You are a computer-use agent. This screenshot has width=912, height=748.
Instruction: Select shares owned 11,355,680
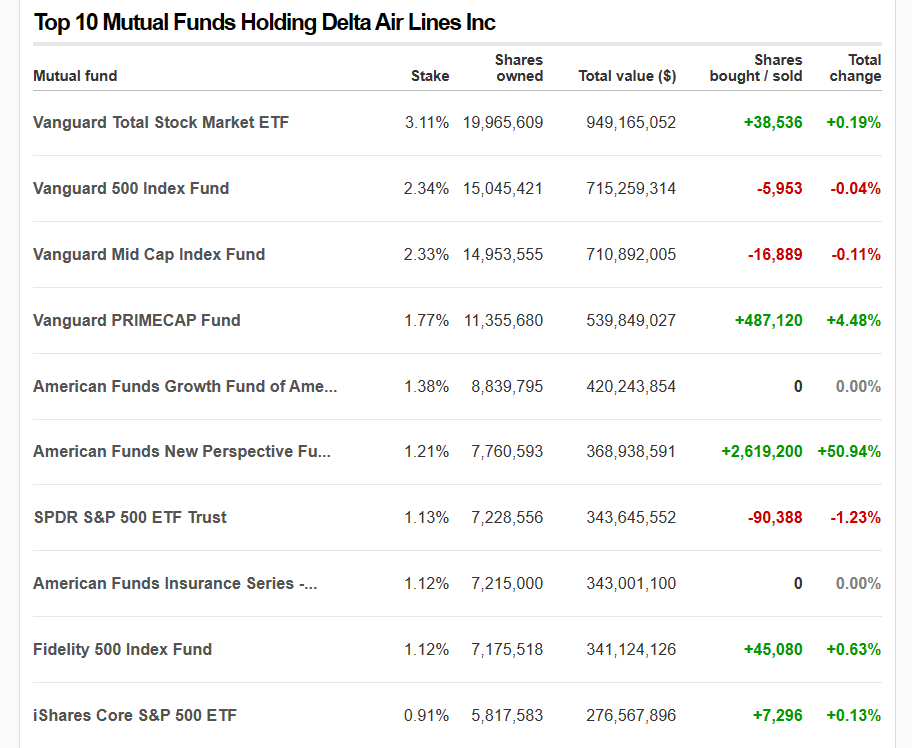(504, 320)
